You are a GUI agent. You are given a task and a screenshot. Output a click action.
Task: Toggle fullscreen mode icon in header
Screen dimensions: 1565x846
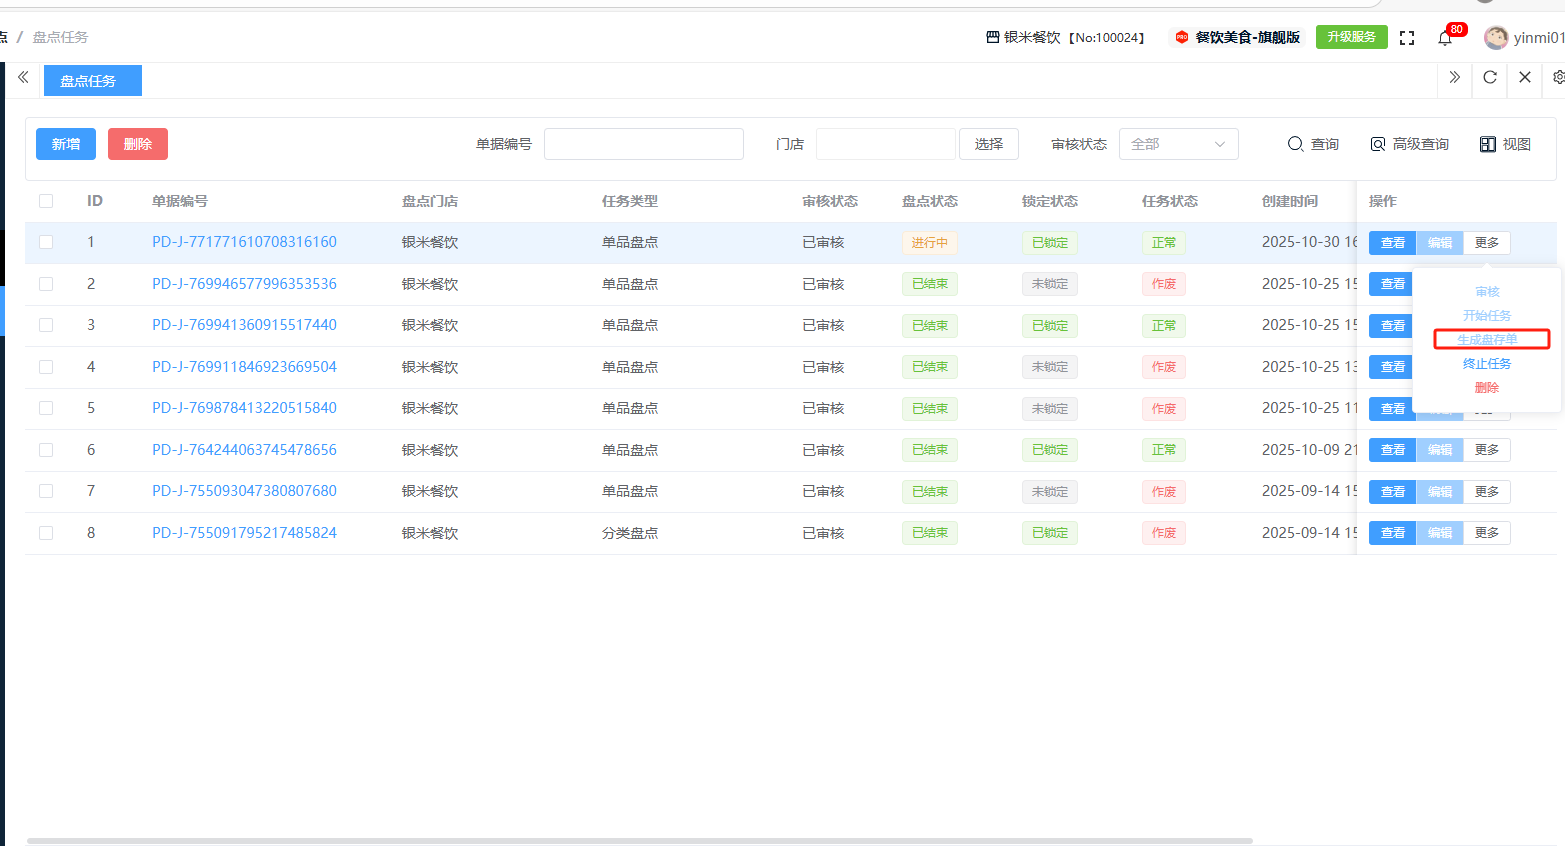[1407, 38]
